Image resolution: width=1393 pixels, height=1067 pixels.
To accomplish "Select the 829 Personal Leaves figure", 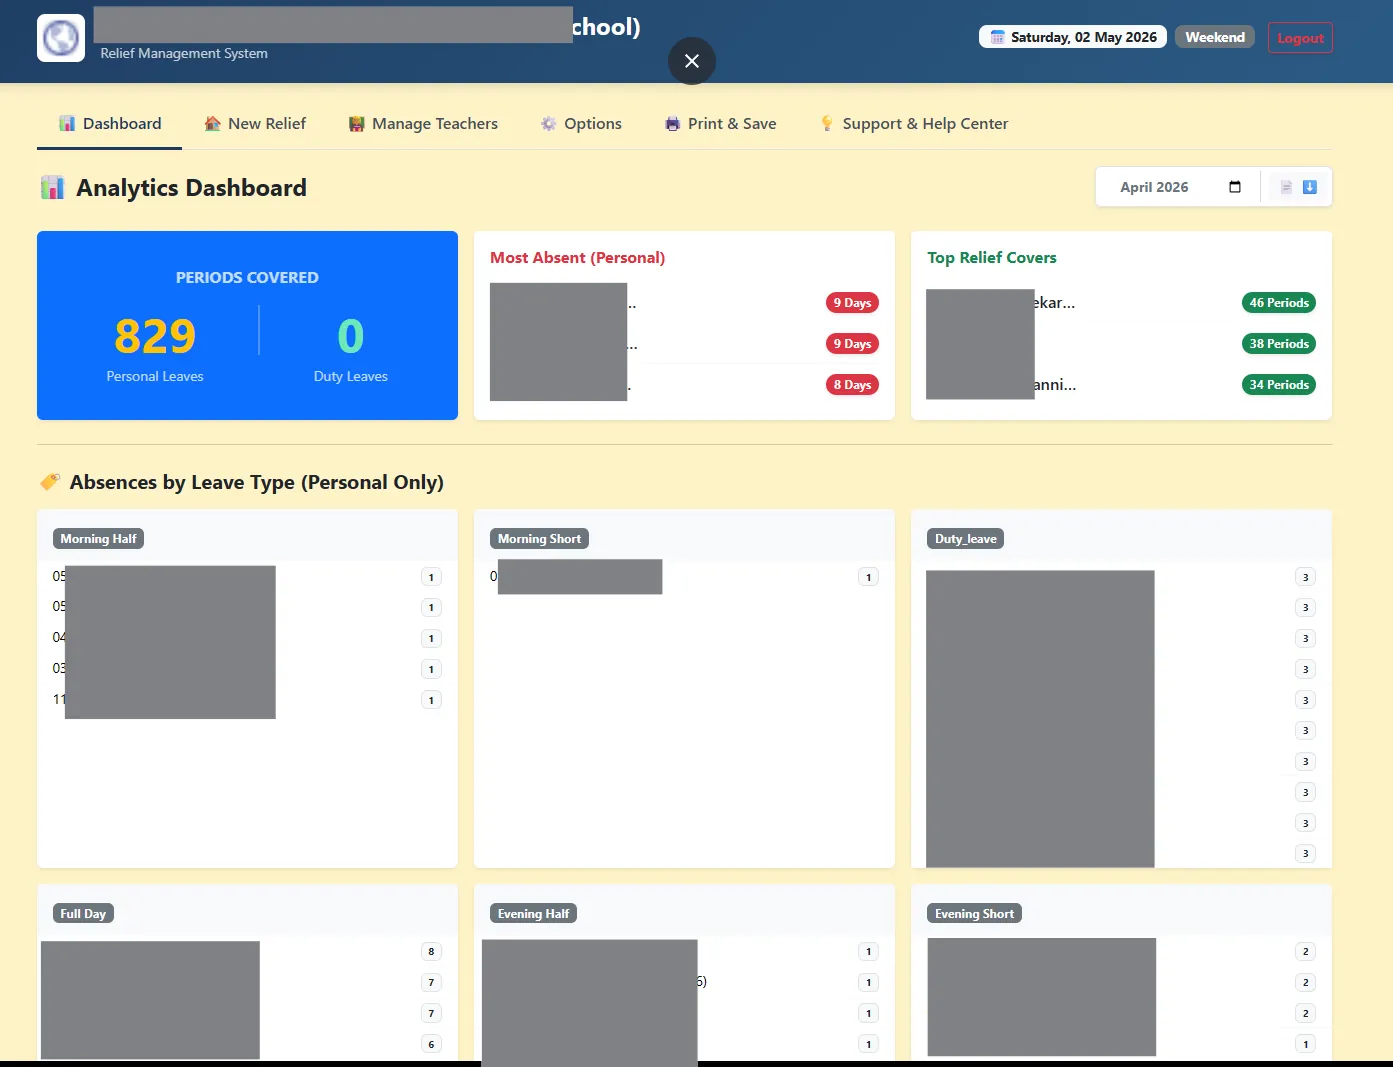I will 155,336.
